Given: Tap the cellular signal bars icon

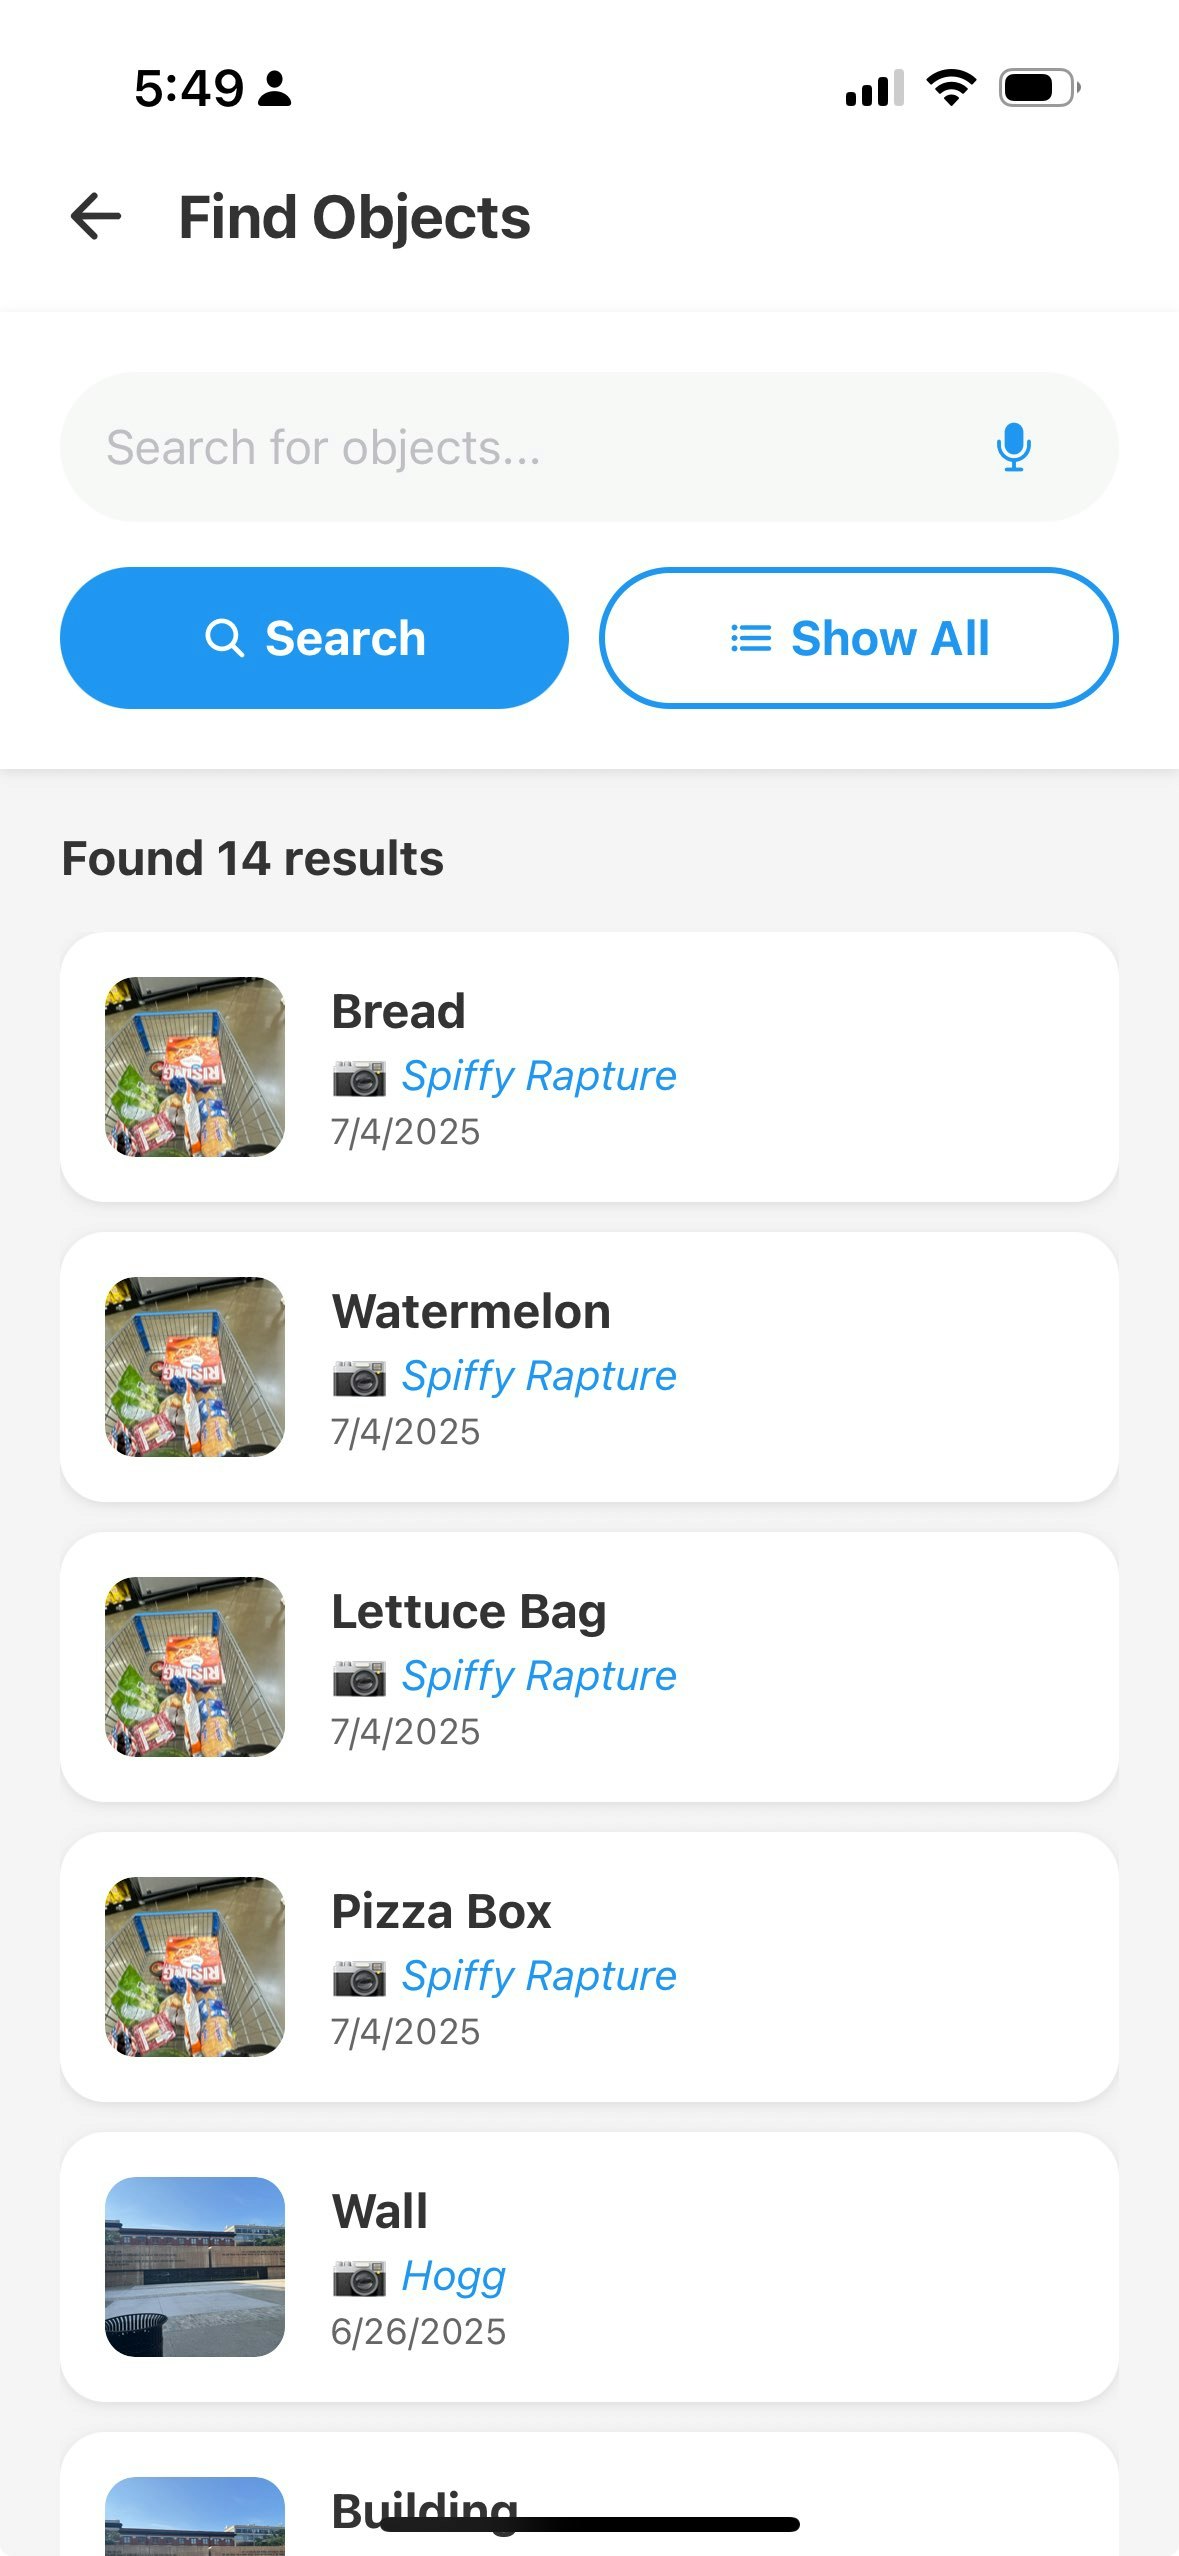Looking at the screenshot, I should click(x=874, y=88).
